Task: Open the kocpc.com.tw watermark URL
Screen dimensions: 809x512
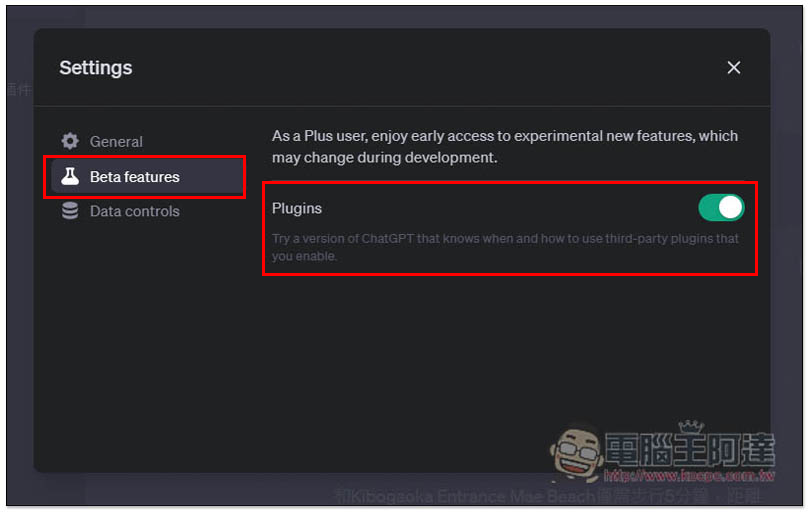Action: point(689,475)
